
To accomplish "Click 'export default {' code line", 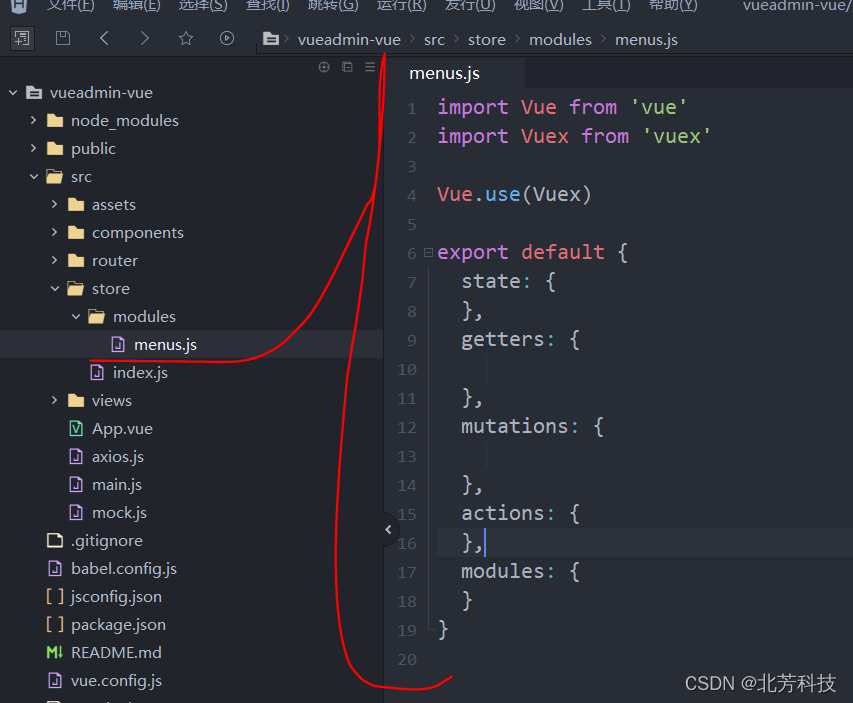I will pos(533,252).
